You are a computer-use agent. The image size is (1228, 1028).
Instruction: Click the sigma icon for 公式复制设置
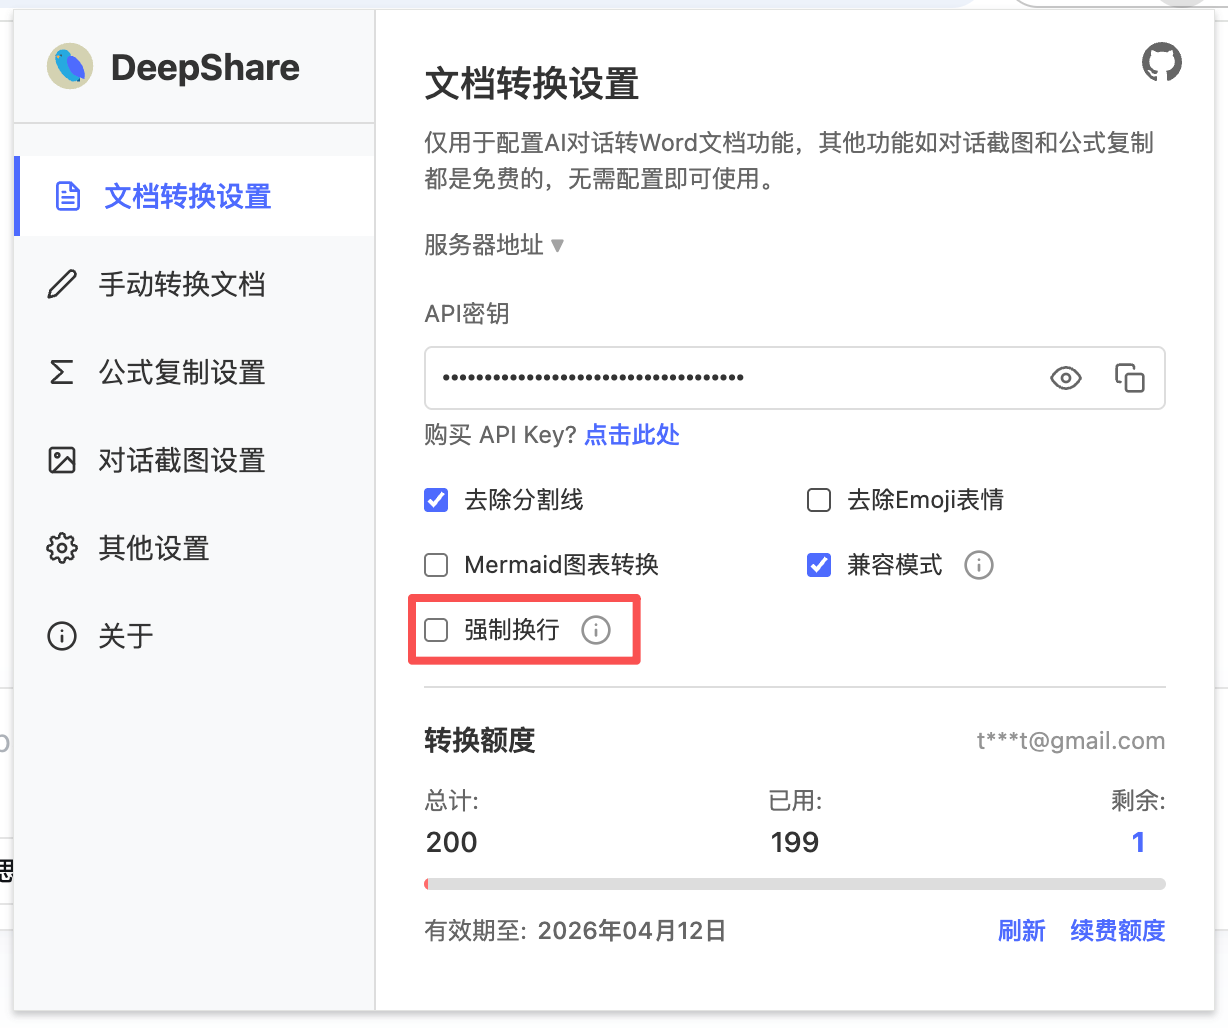click(62, 373)
